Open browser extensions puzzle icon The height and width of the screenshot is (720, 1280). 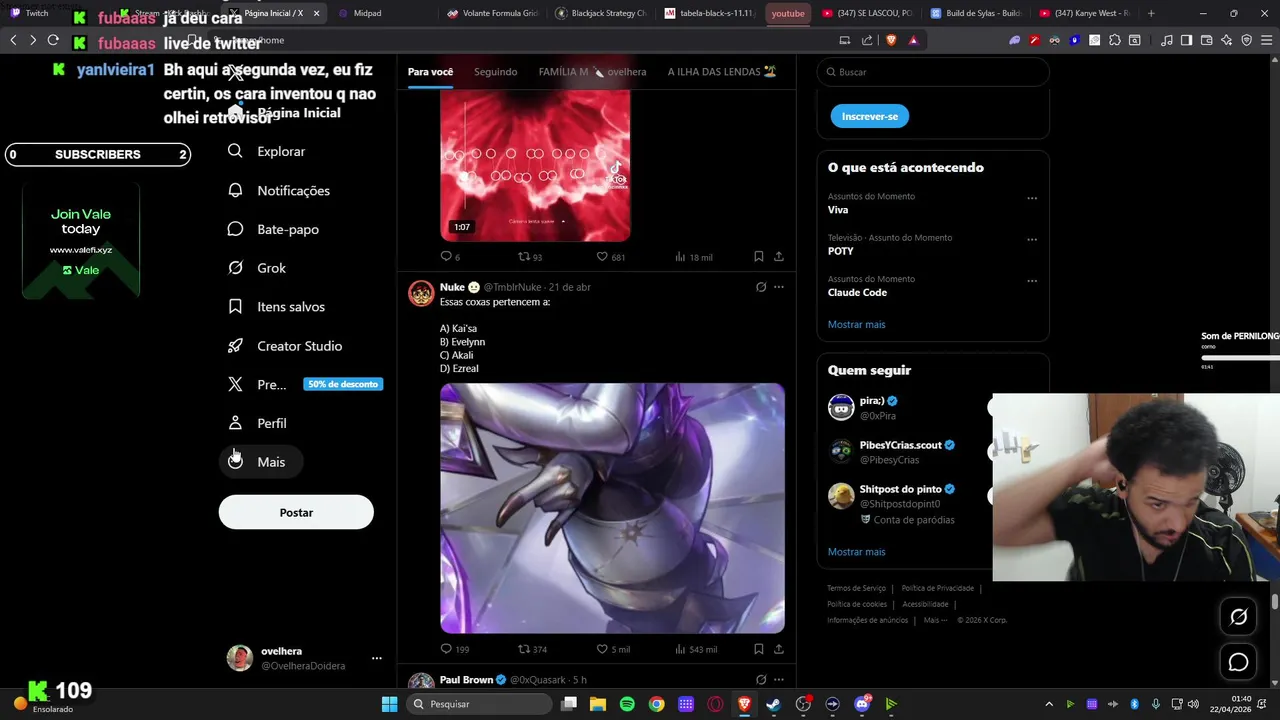tap(1115, 40)
